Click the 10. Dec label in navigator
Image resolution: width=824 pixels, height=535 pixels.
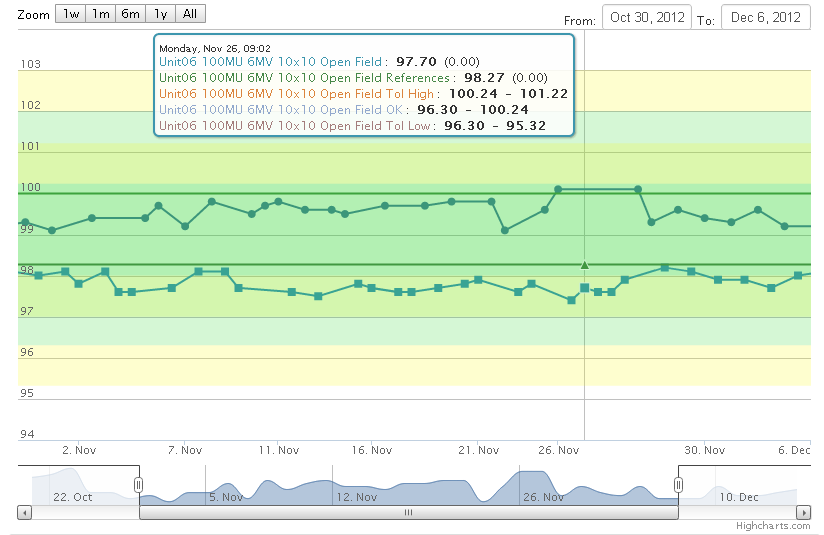(739, 497)
